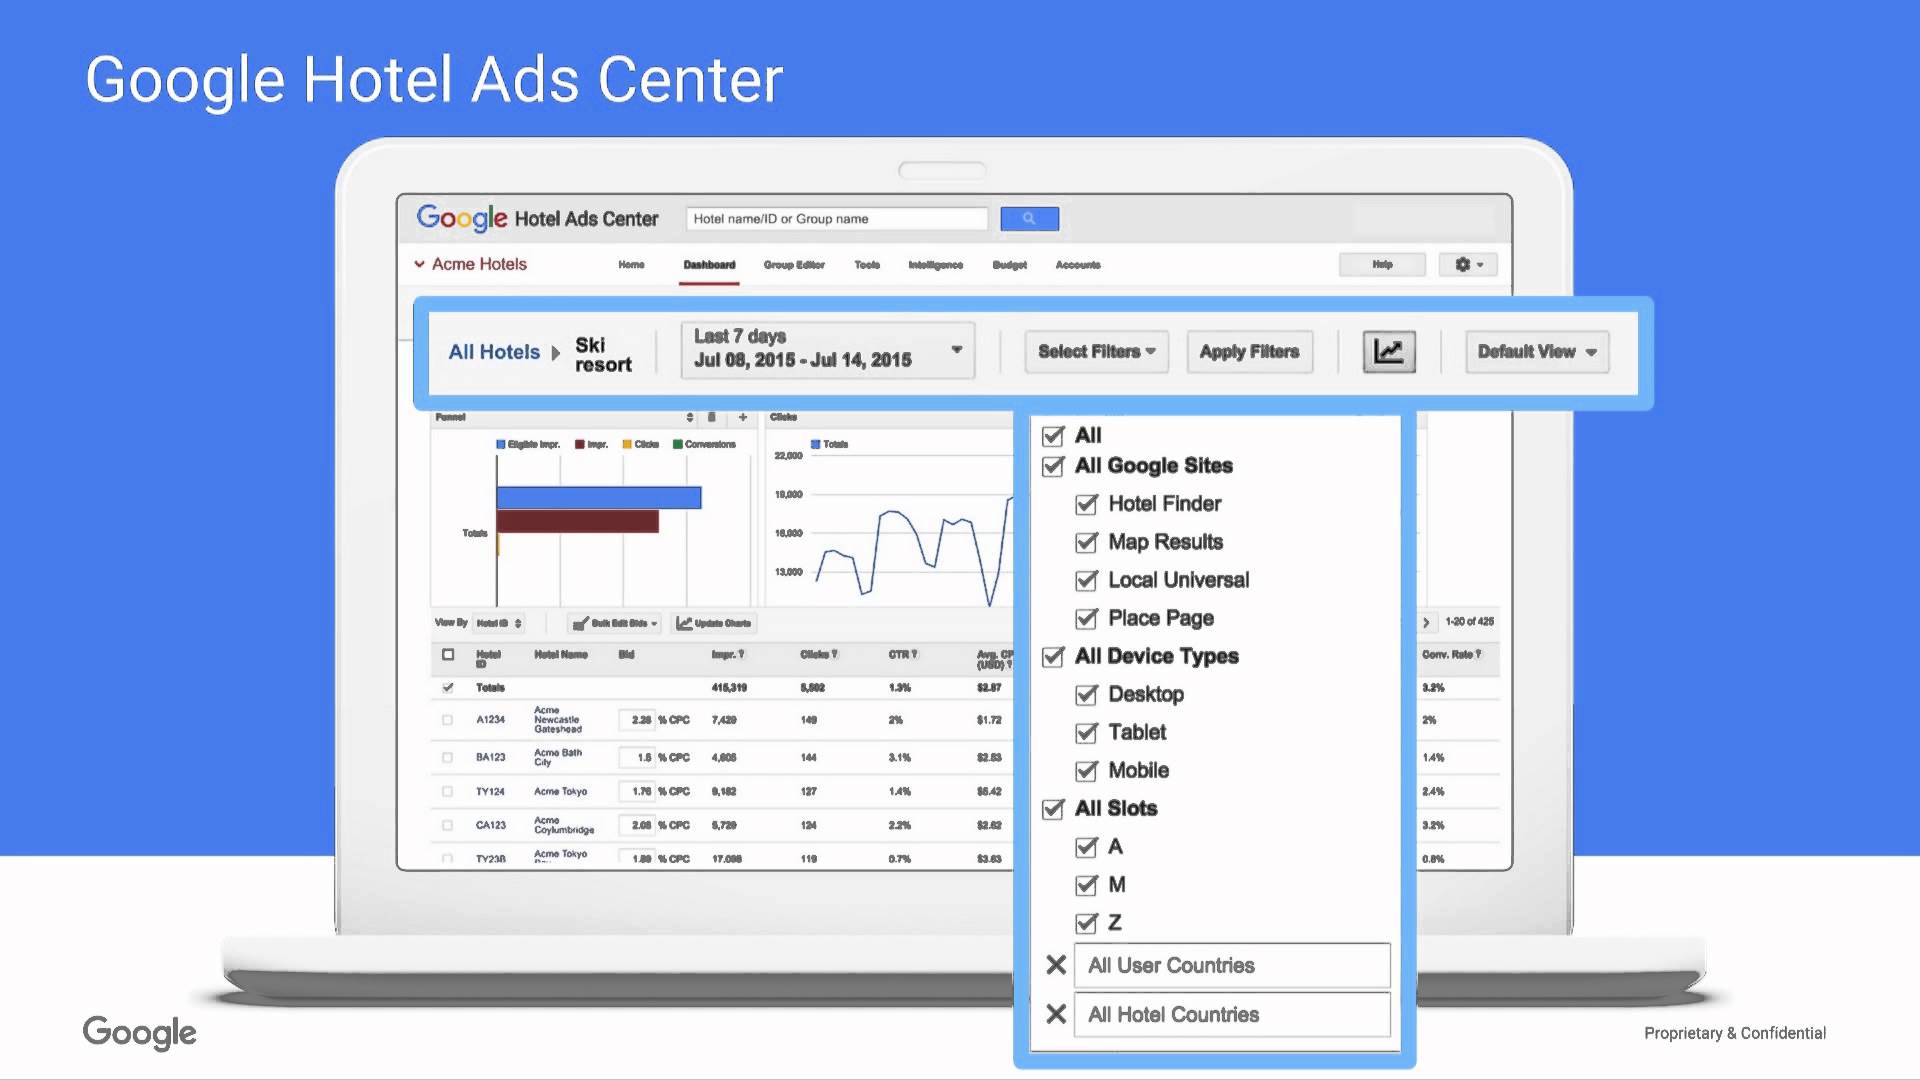
Task: Click the plus icon on Funnel chart
Action: 743,417
